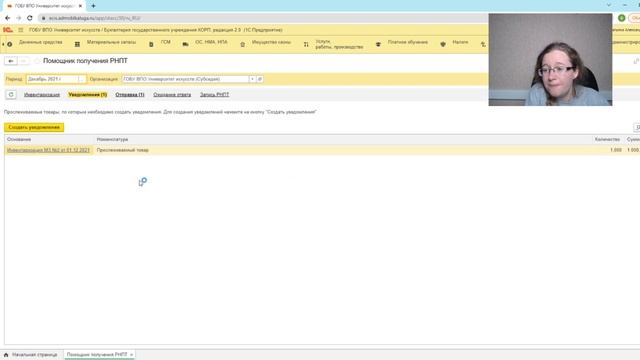Go forward in the browser
Screen dimensions: 640x360
click(x=18, y=18)
